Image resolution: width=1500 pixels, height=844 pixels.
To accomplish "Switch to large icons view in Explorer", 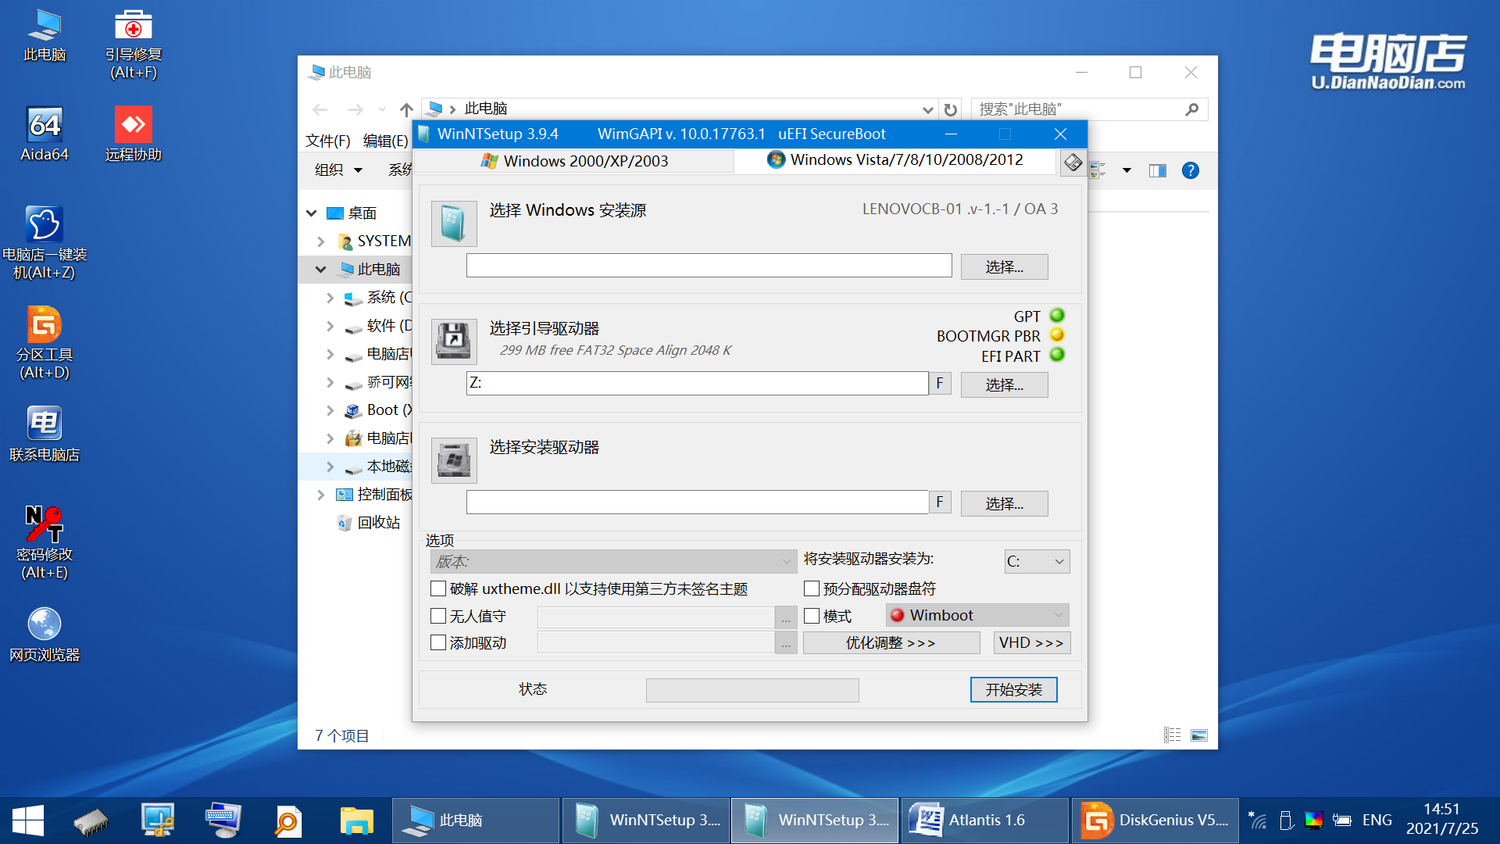I will click(x=1199, y=735).
